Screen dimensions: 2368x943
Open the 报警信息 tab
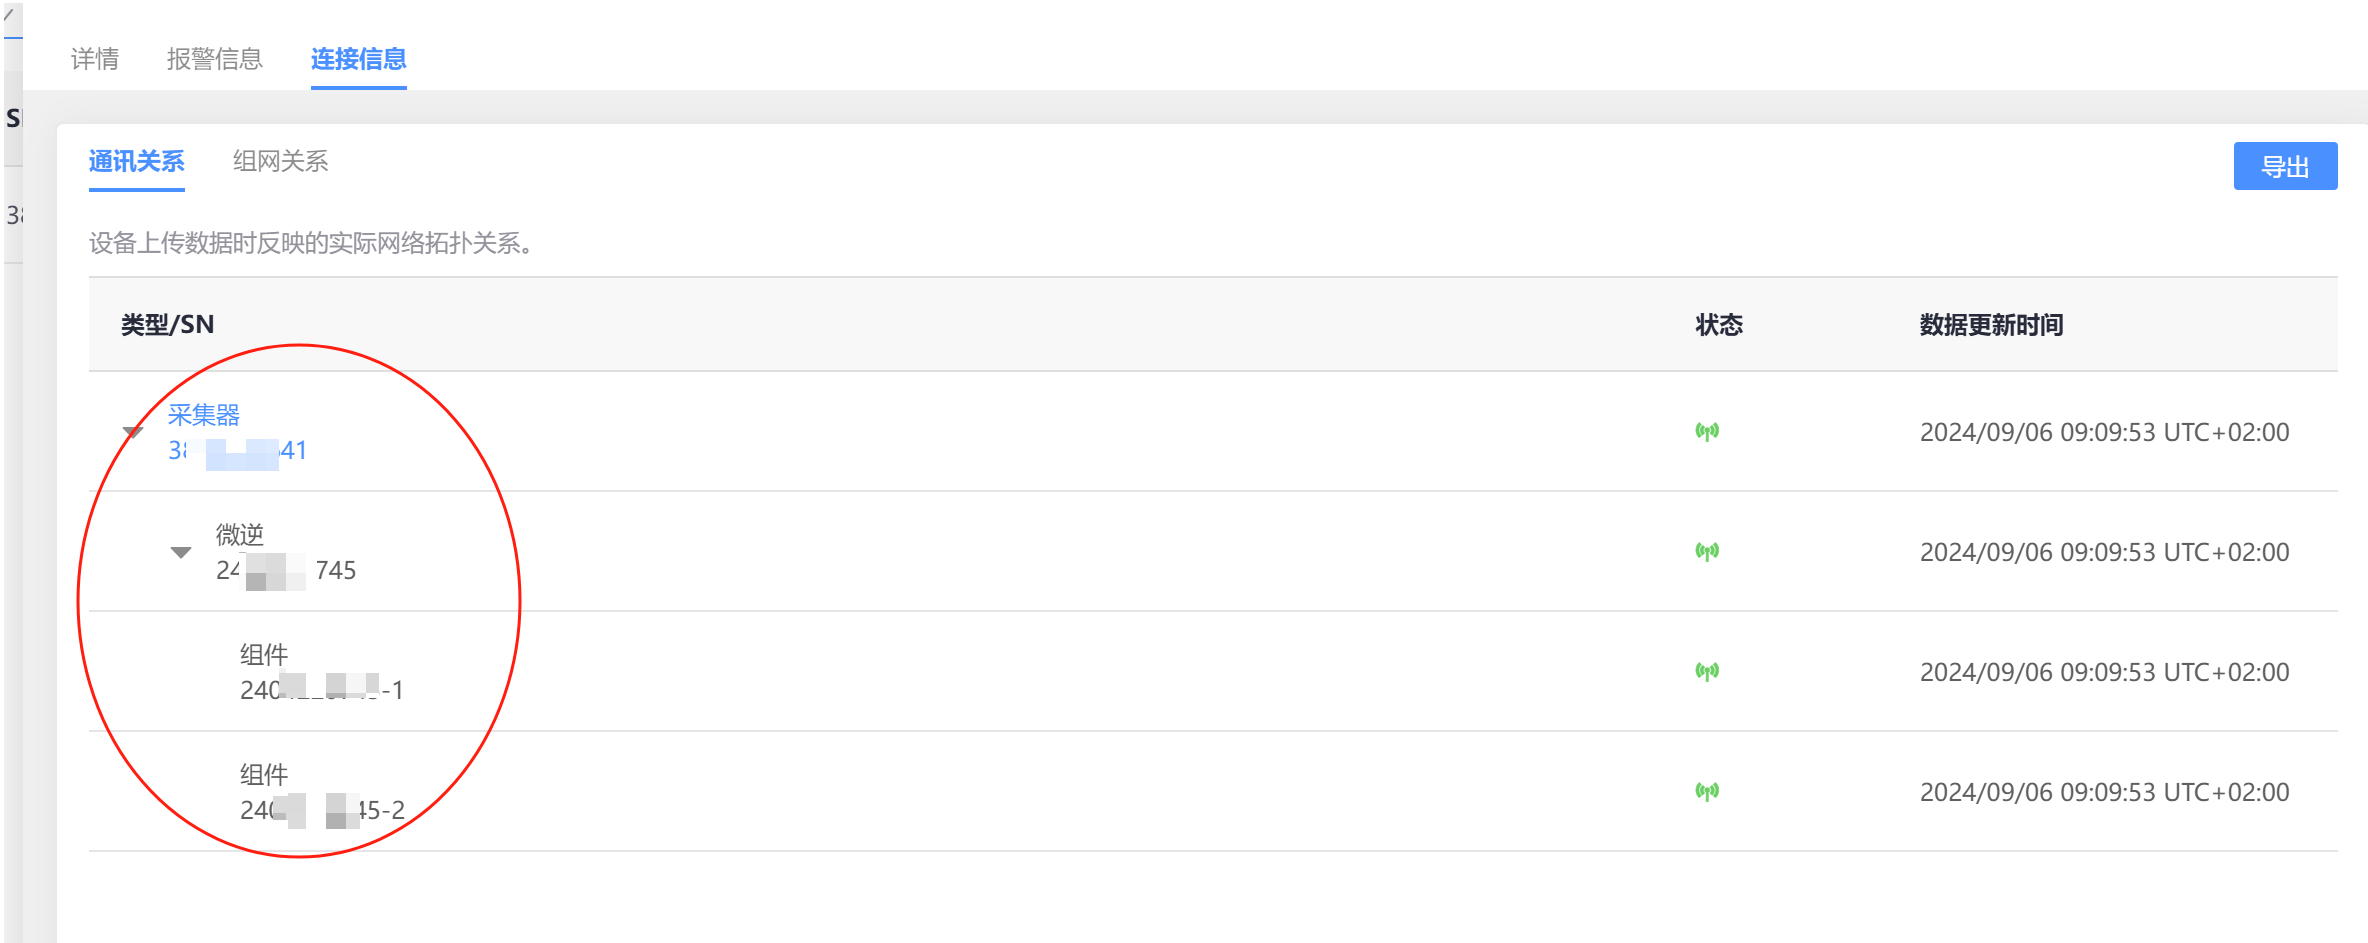214,59
